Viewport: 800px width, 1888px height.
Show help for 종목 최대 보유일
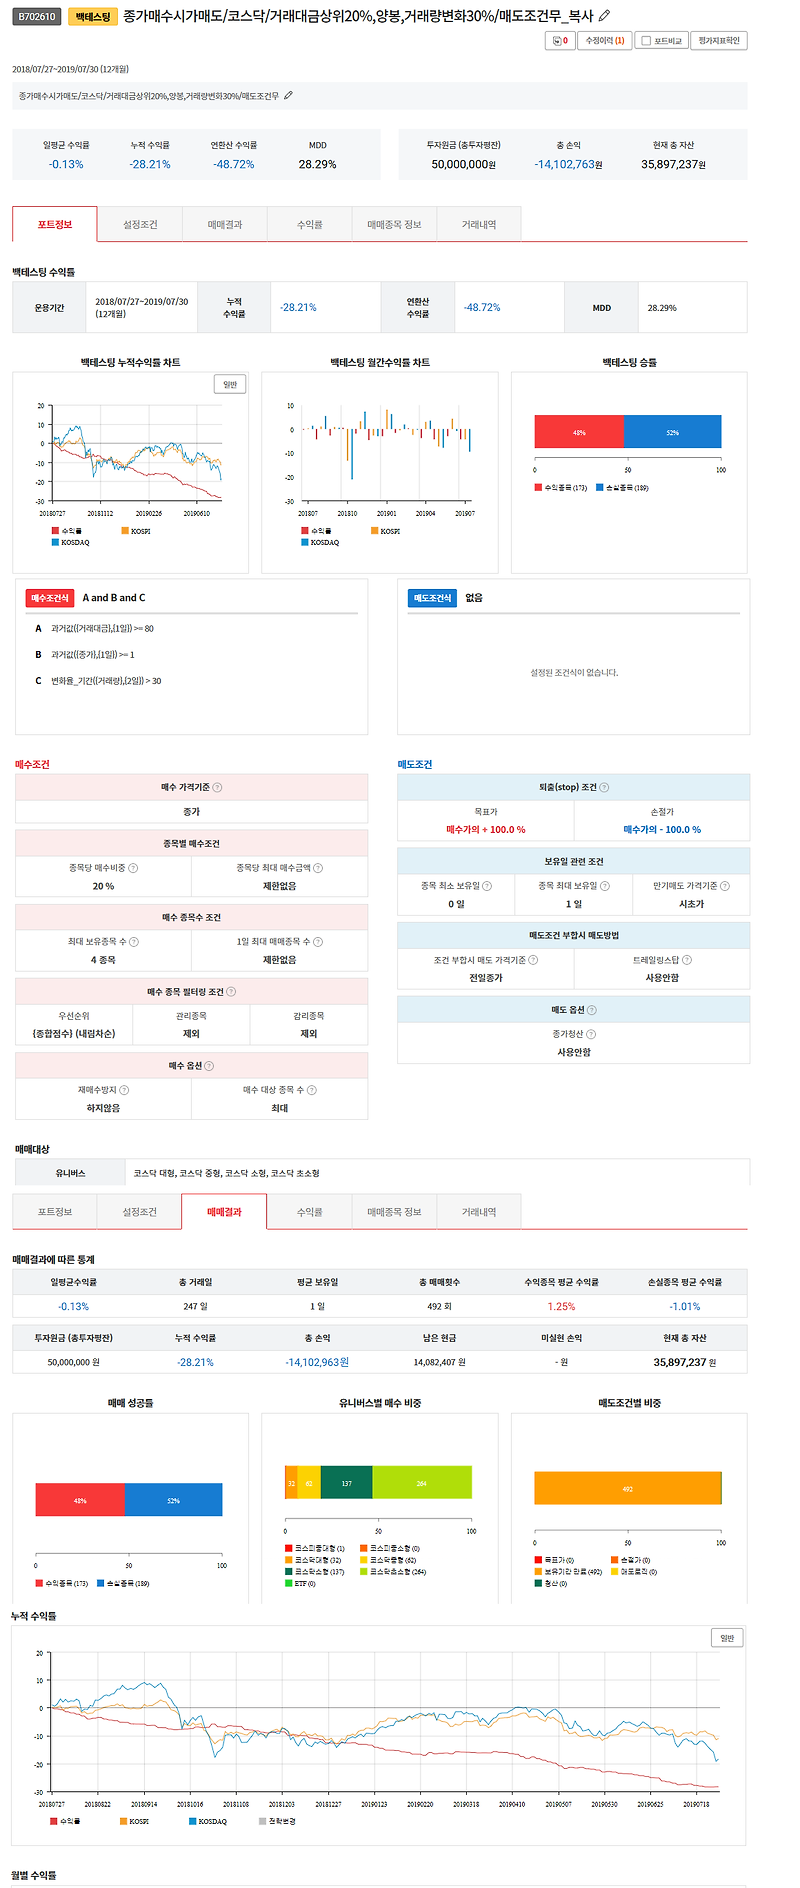click(605, 886)
